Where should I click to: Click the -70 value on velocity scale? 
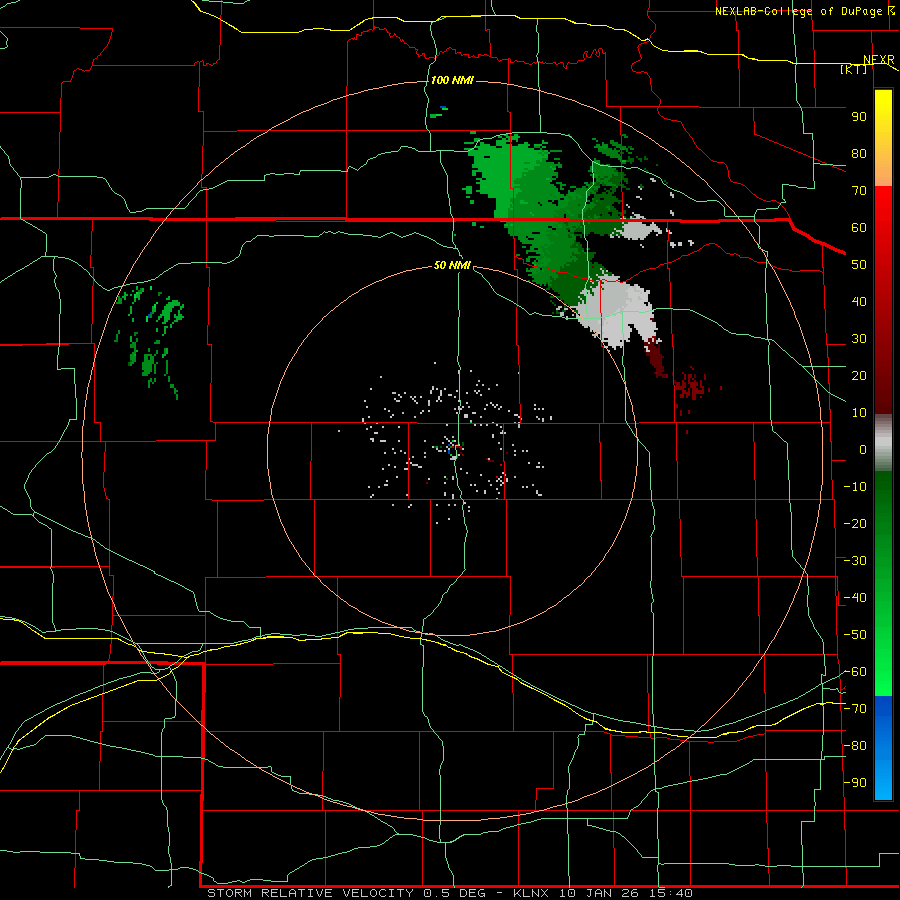click(855, 708)
